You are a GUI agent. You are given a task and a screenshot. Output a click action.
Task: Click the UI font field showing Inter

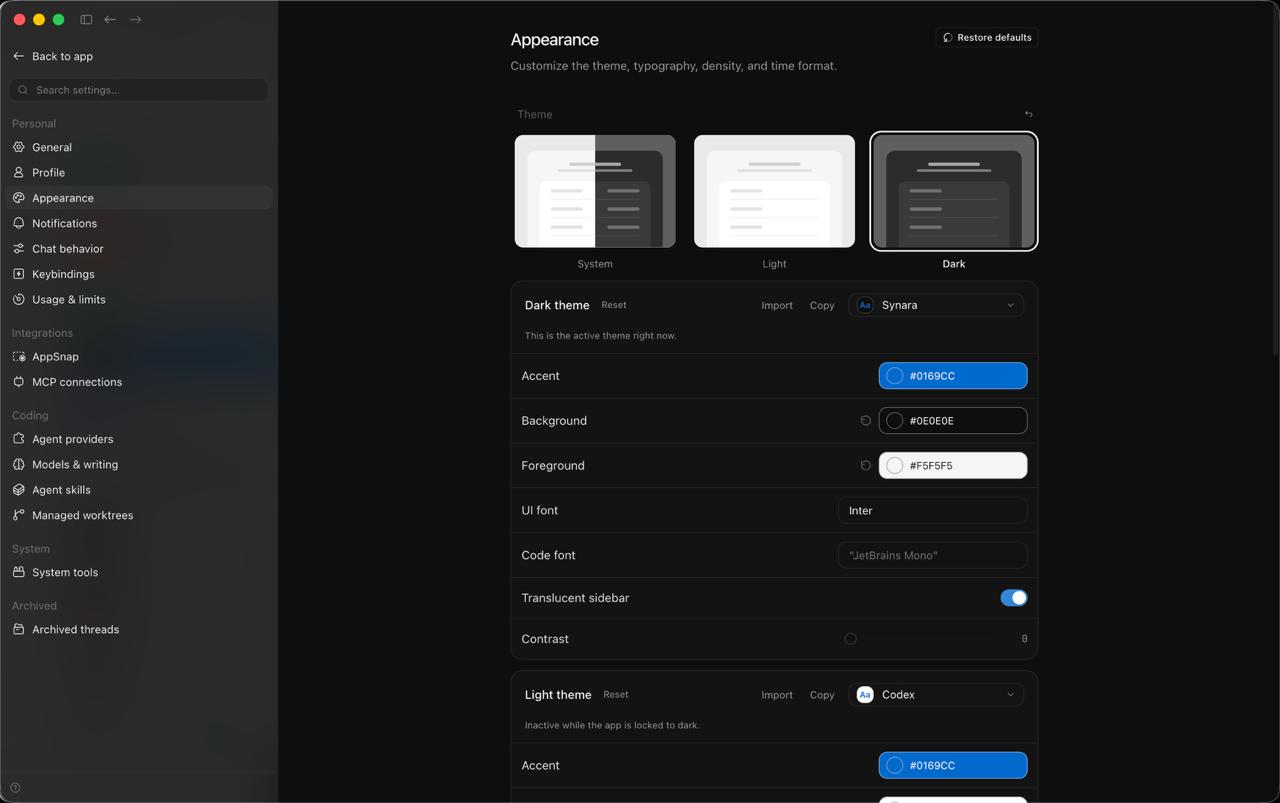(x=932, y=510)
